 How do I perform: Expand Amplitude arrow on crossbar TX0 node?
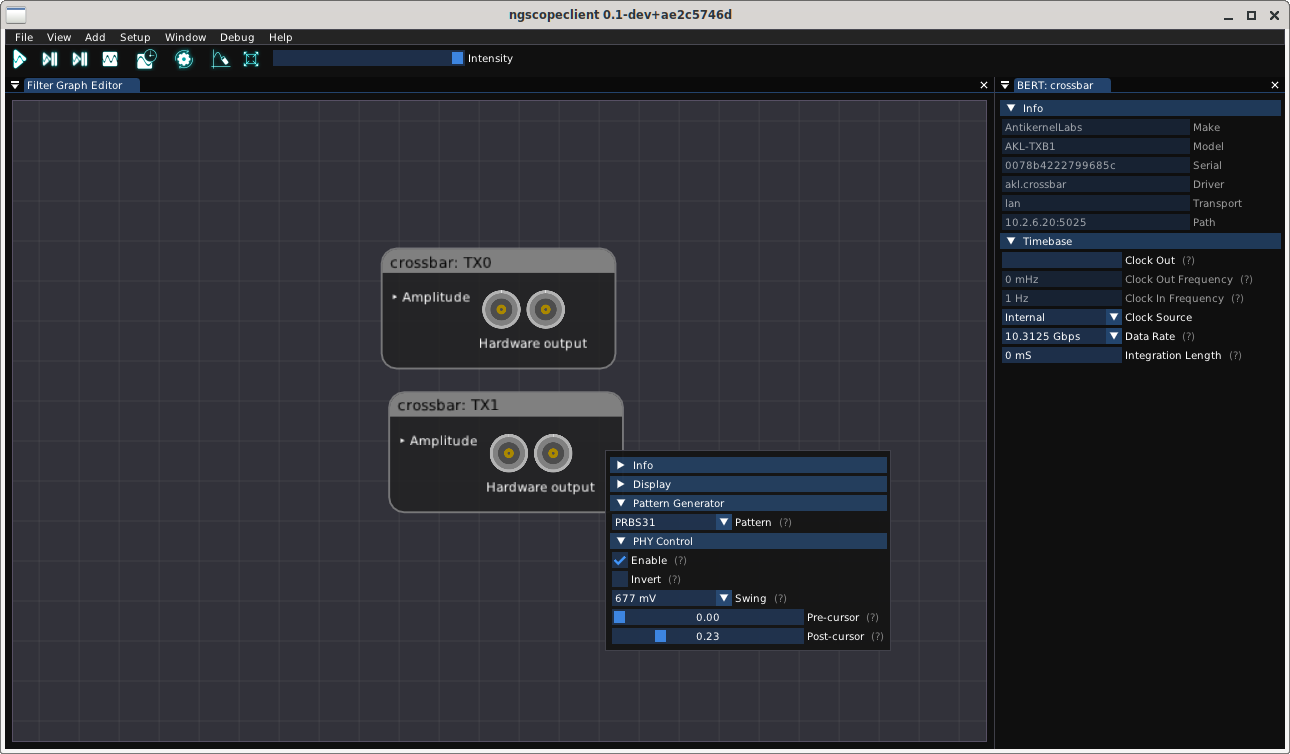tap(395, 297)
